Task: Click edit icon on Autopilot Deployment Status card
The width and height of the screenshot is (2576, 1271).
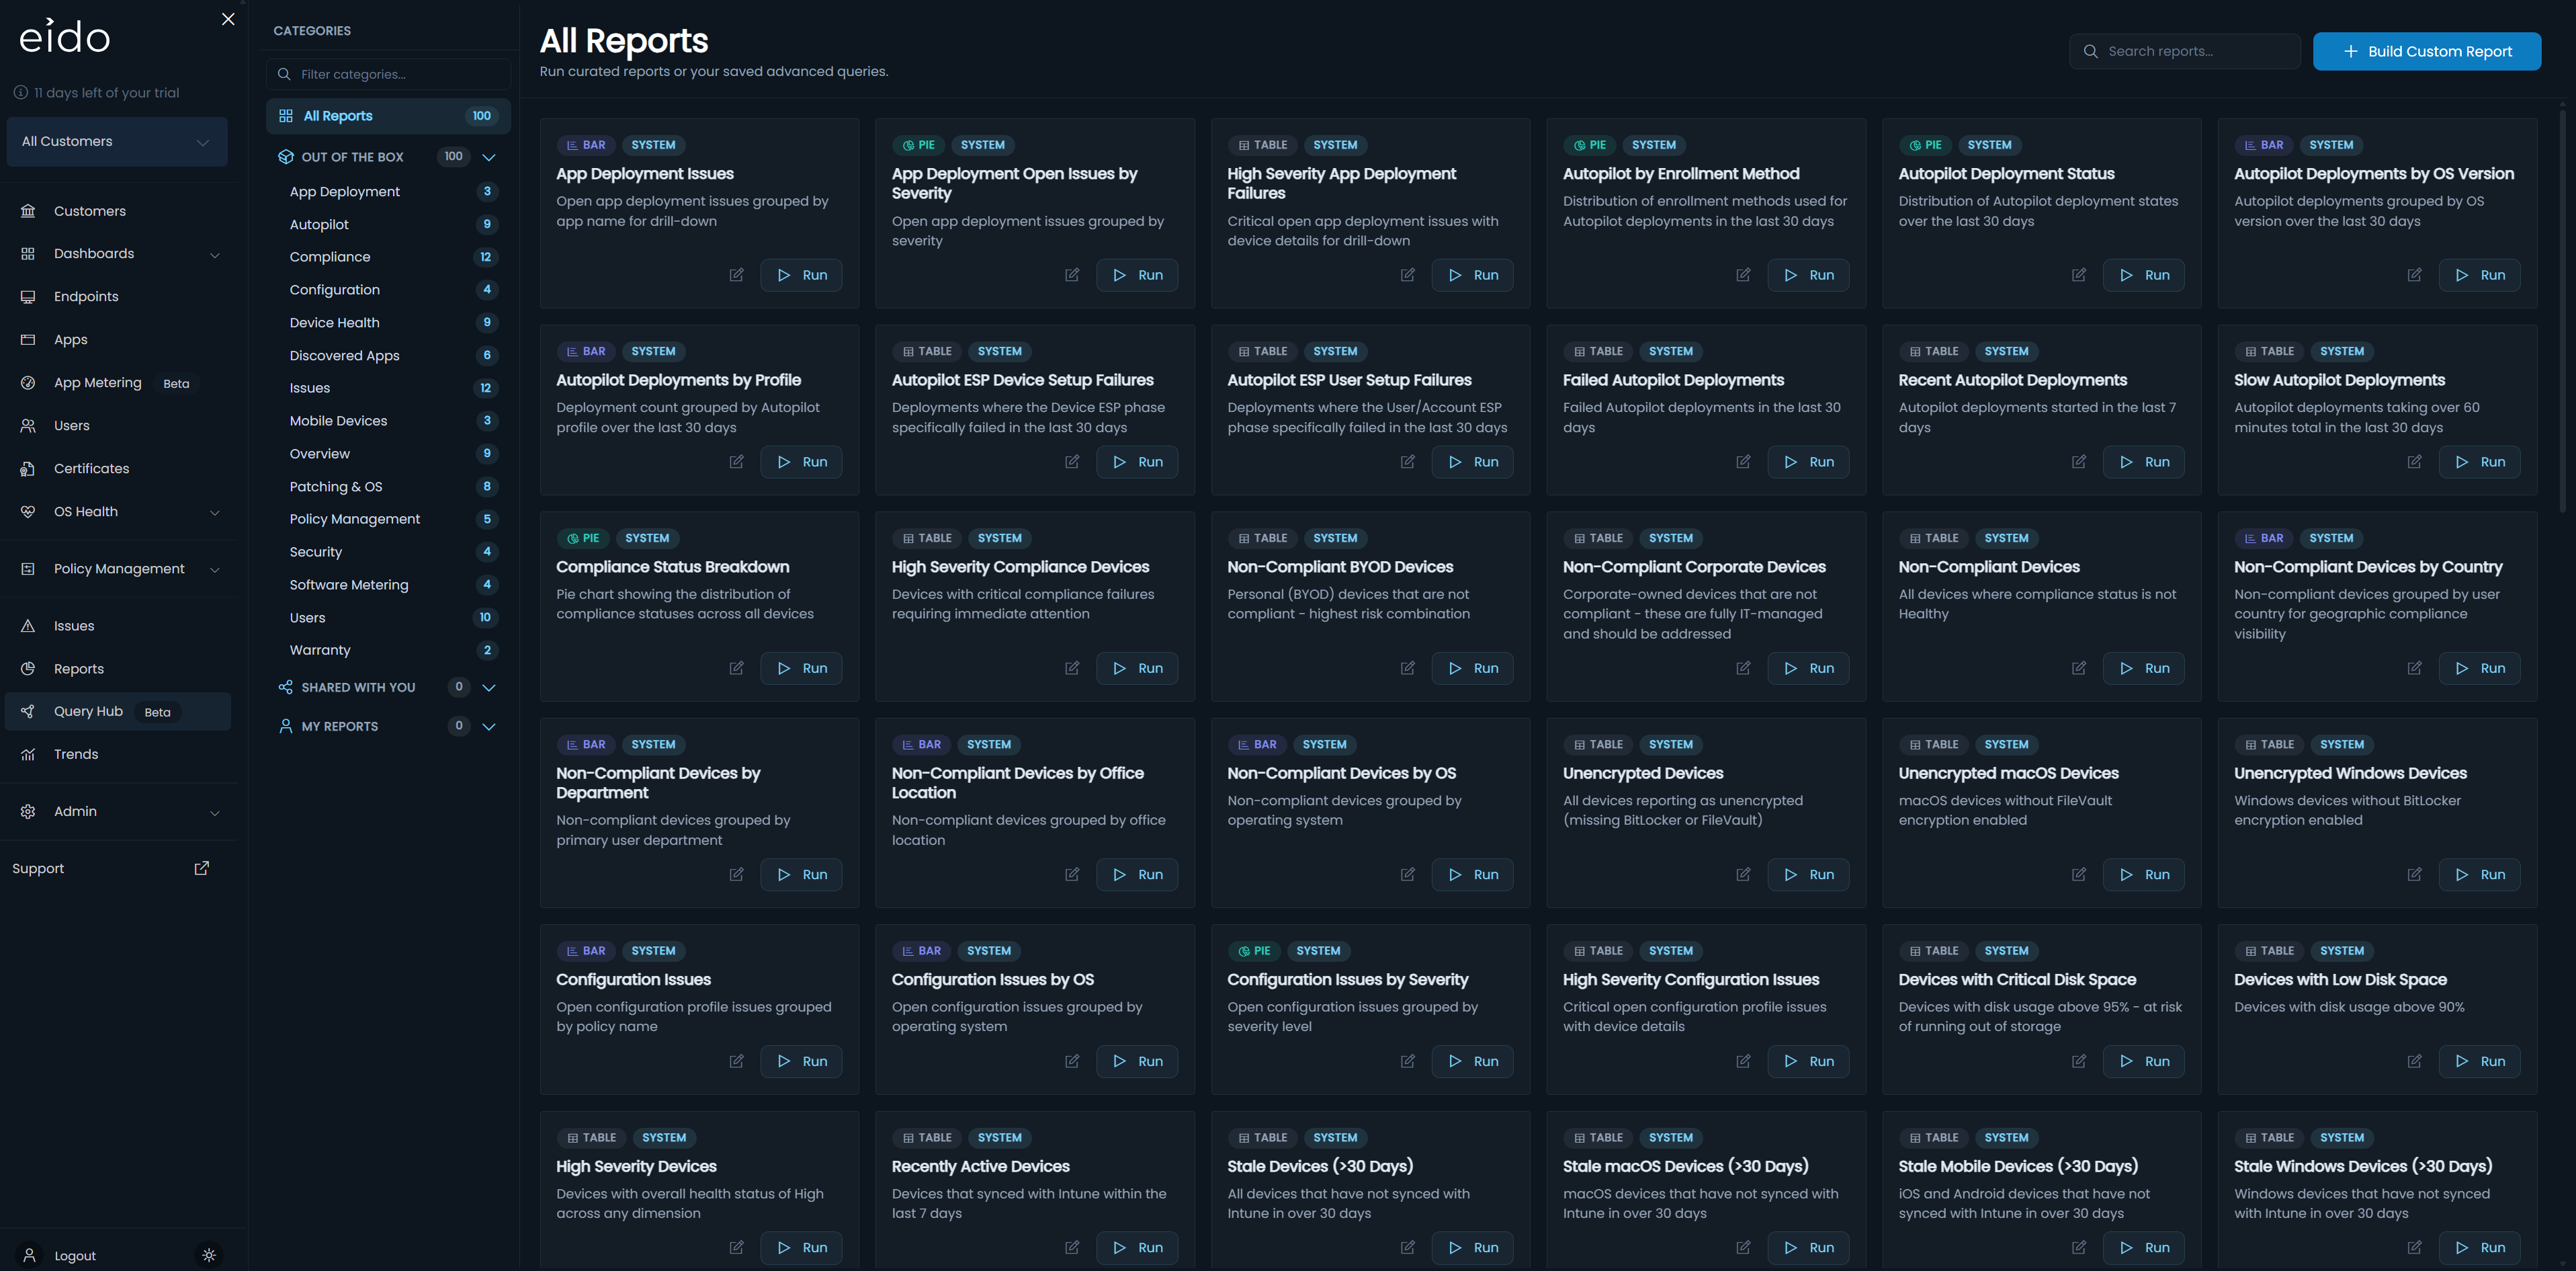Action: click(2079, 275)
